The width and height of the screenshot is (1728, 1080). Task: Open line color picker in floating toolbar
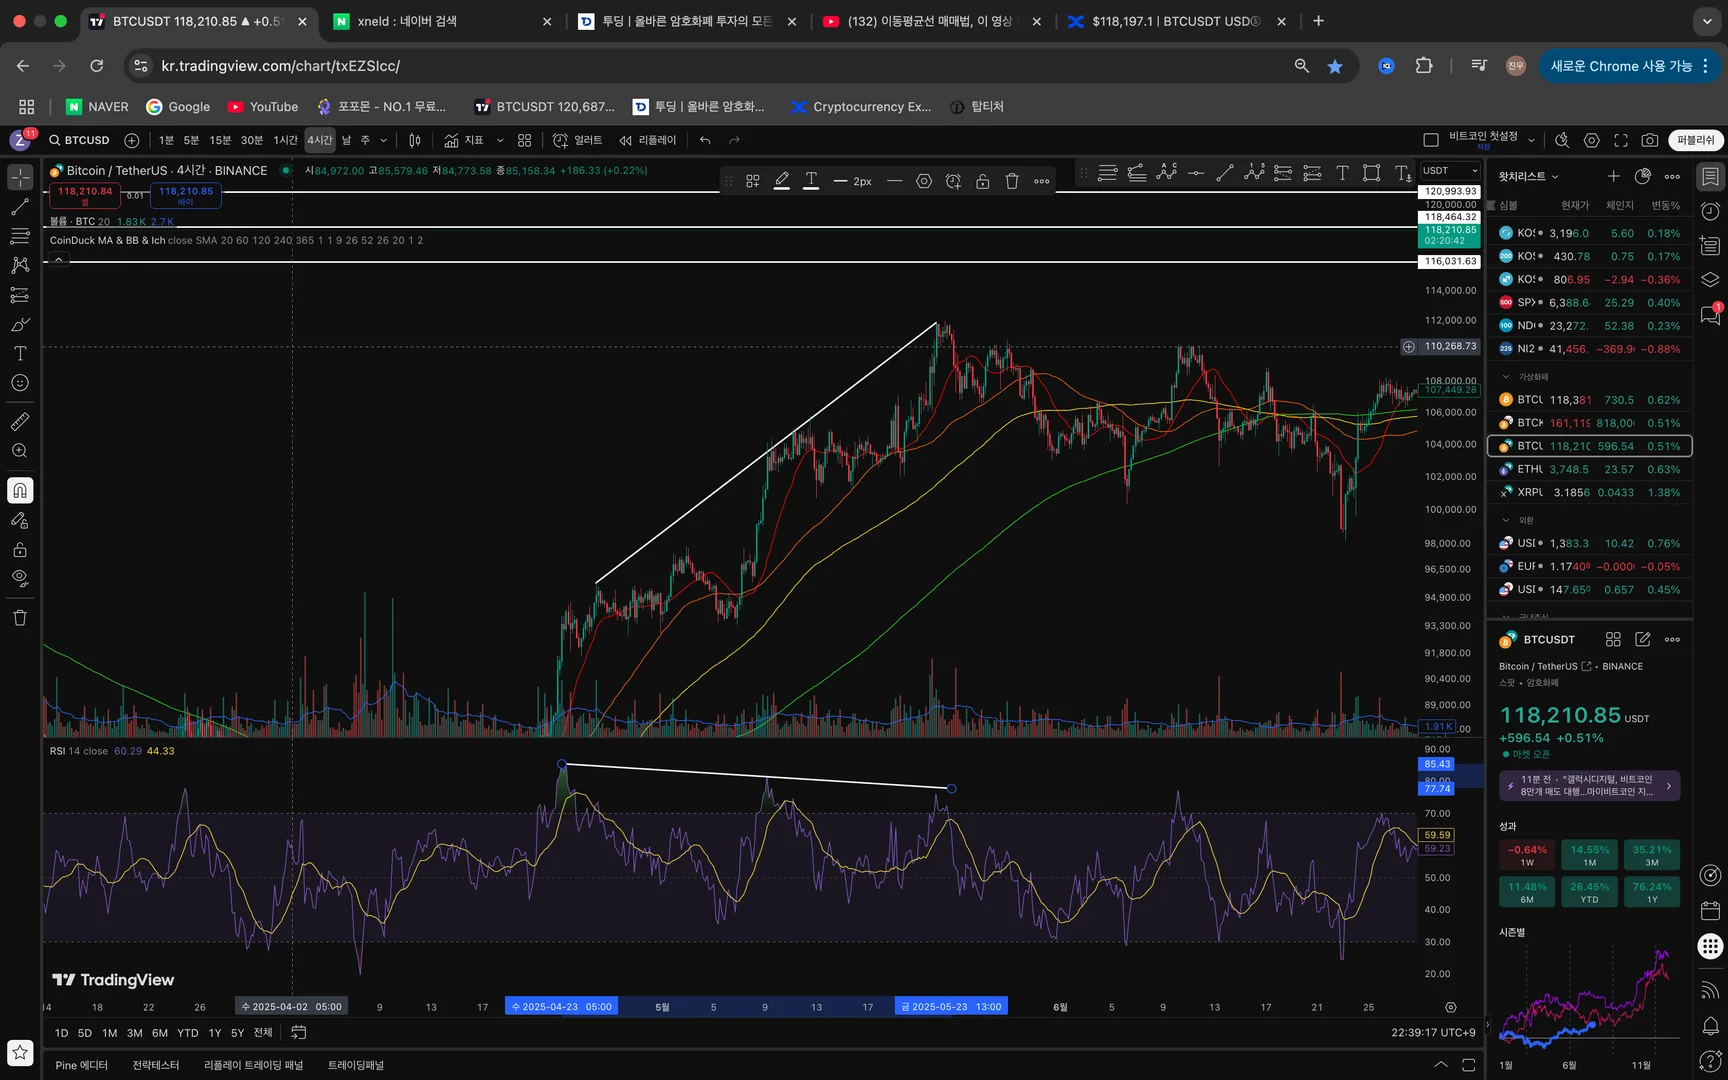click(782, 181)
